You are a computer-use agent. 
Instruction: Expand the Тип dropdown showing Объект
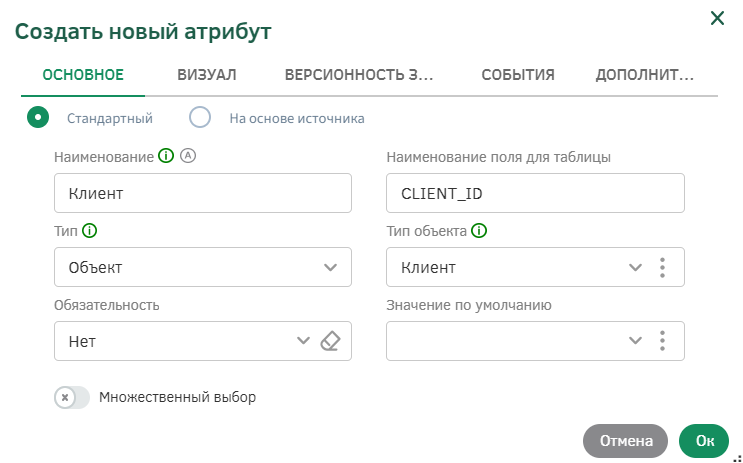point(203,267)
